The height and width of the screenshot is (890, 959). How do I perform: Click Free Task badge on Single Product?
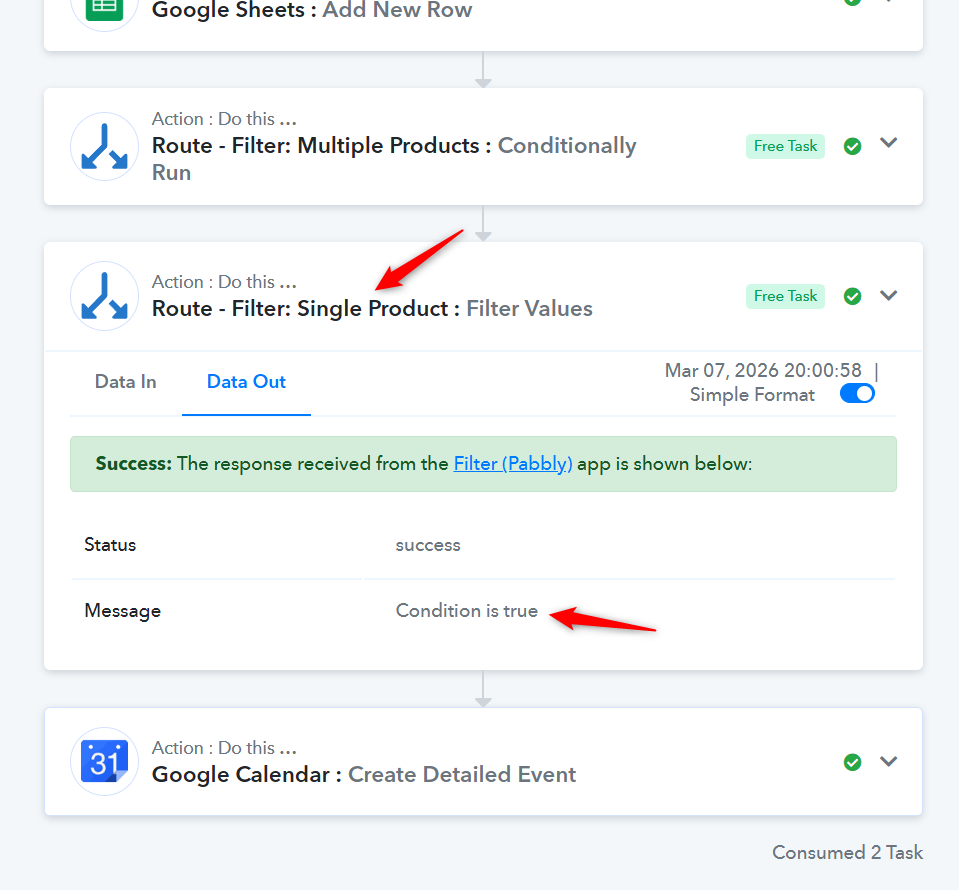point(785,296)
